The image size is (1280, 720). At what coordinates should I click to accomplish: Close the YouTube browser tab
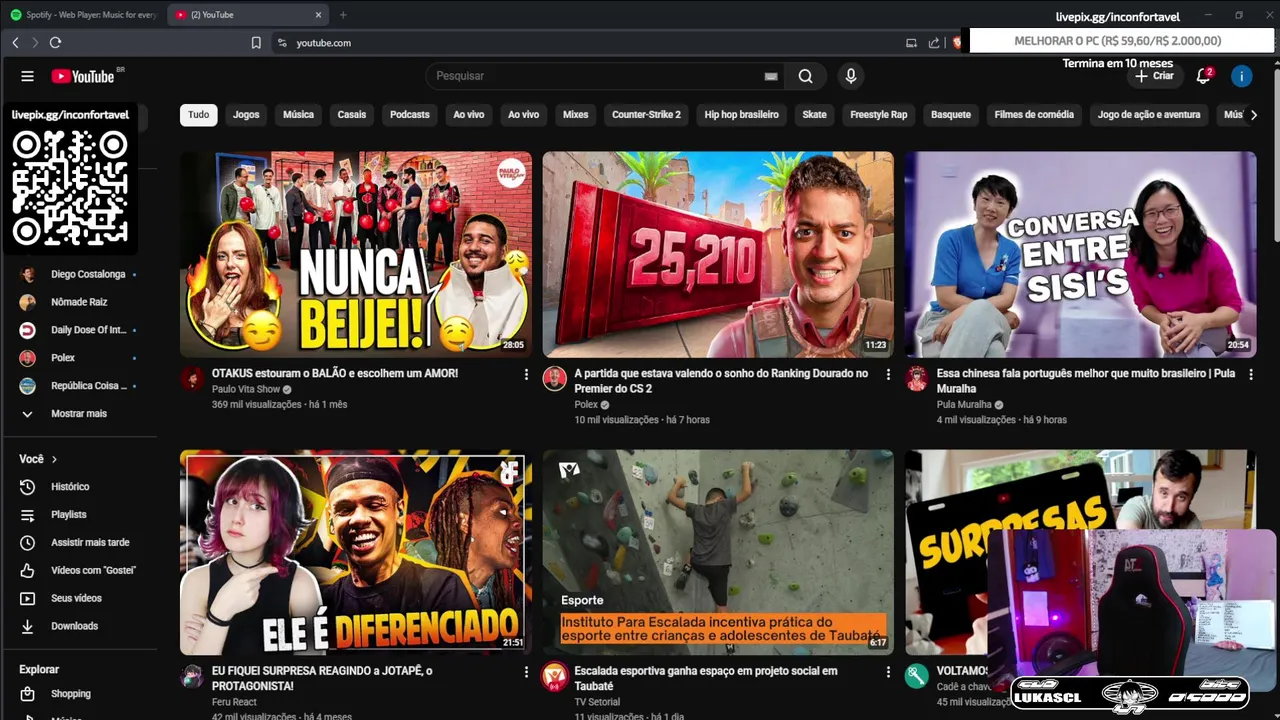tap(319, 15)
